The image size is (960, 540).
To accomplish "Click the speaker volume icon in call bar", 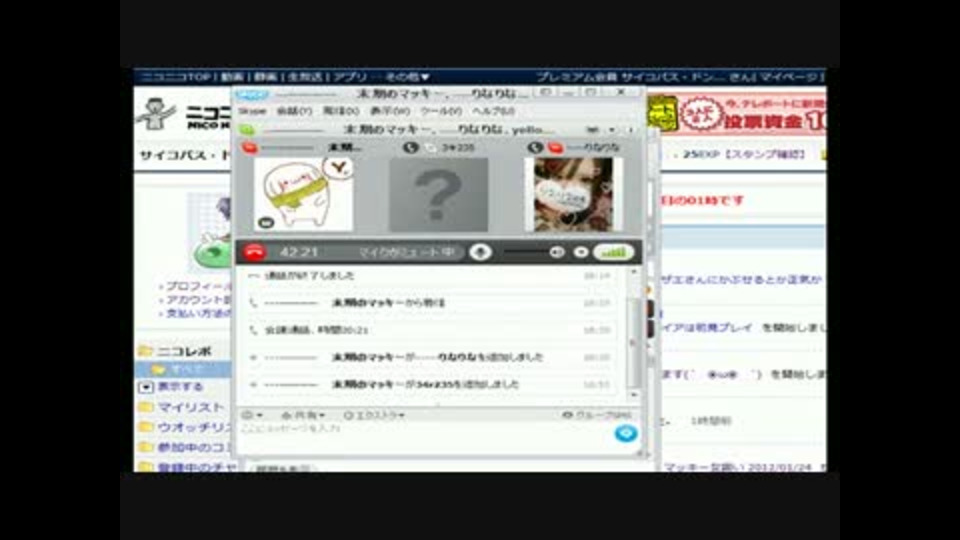I will coord(557,252).
